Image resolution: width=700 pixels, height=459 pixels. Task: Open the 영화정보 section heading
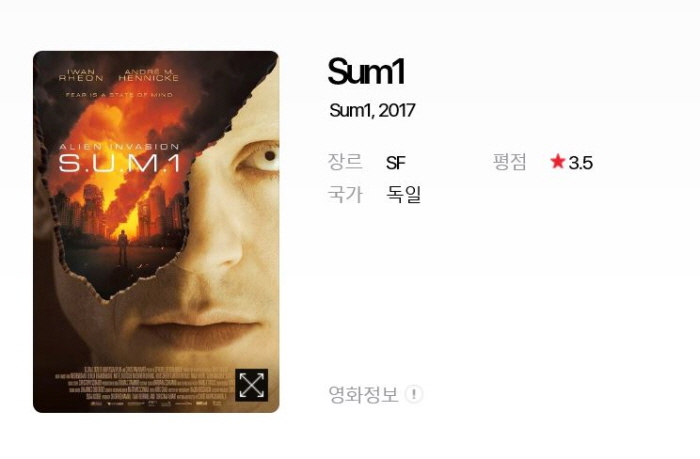(x=363, y=394)
